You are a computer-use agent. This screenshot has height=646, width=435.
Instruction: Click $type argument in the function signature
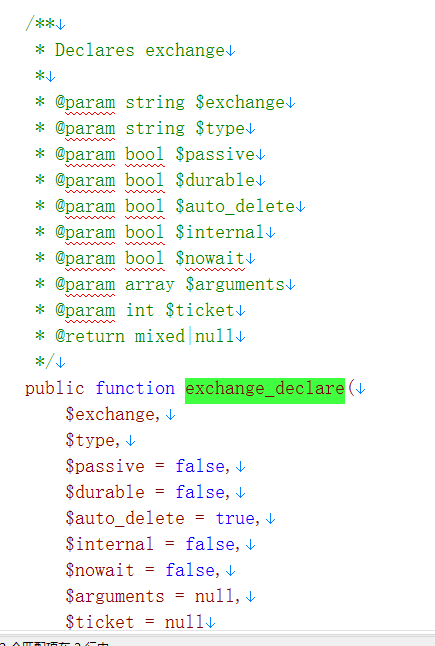(90, 441)
